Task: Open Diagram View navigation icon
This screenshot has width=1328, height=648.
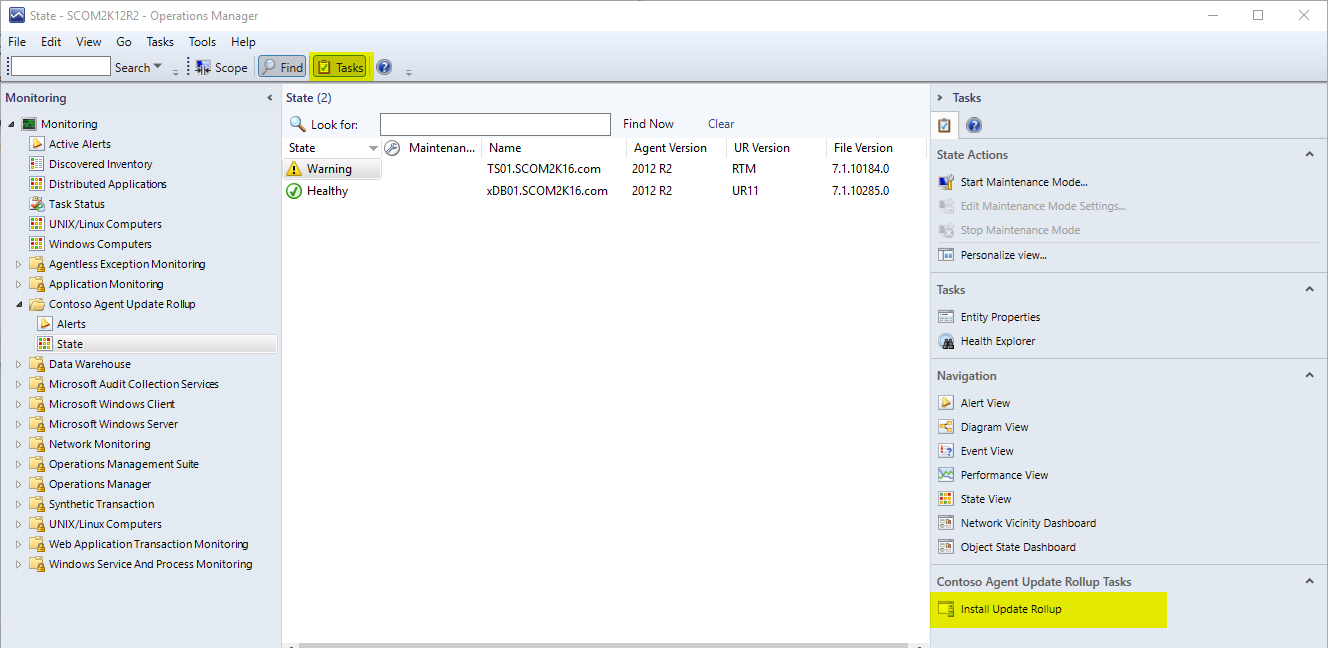Action: (946, 427)
